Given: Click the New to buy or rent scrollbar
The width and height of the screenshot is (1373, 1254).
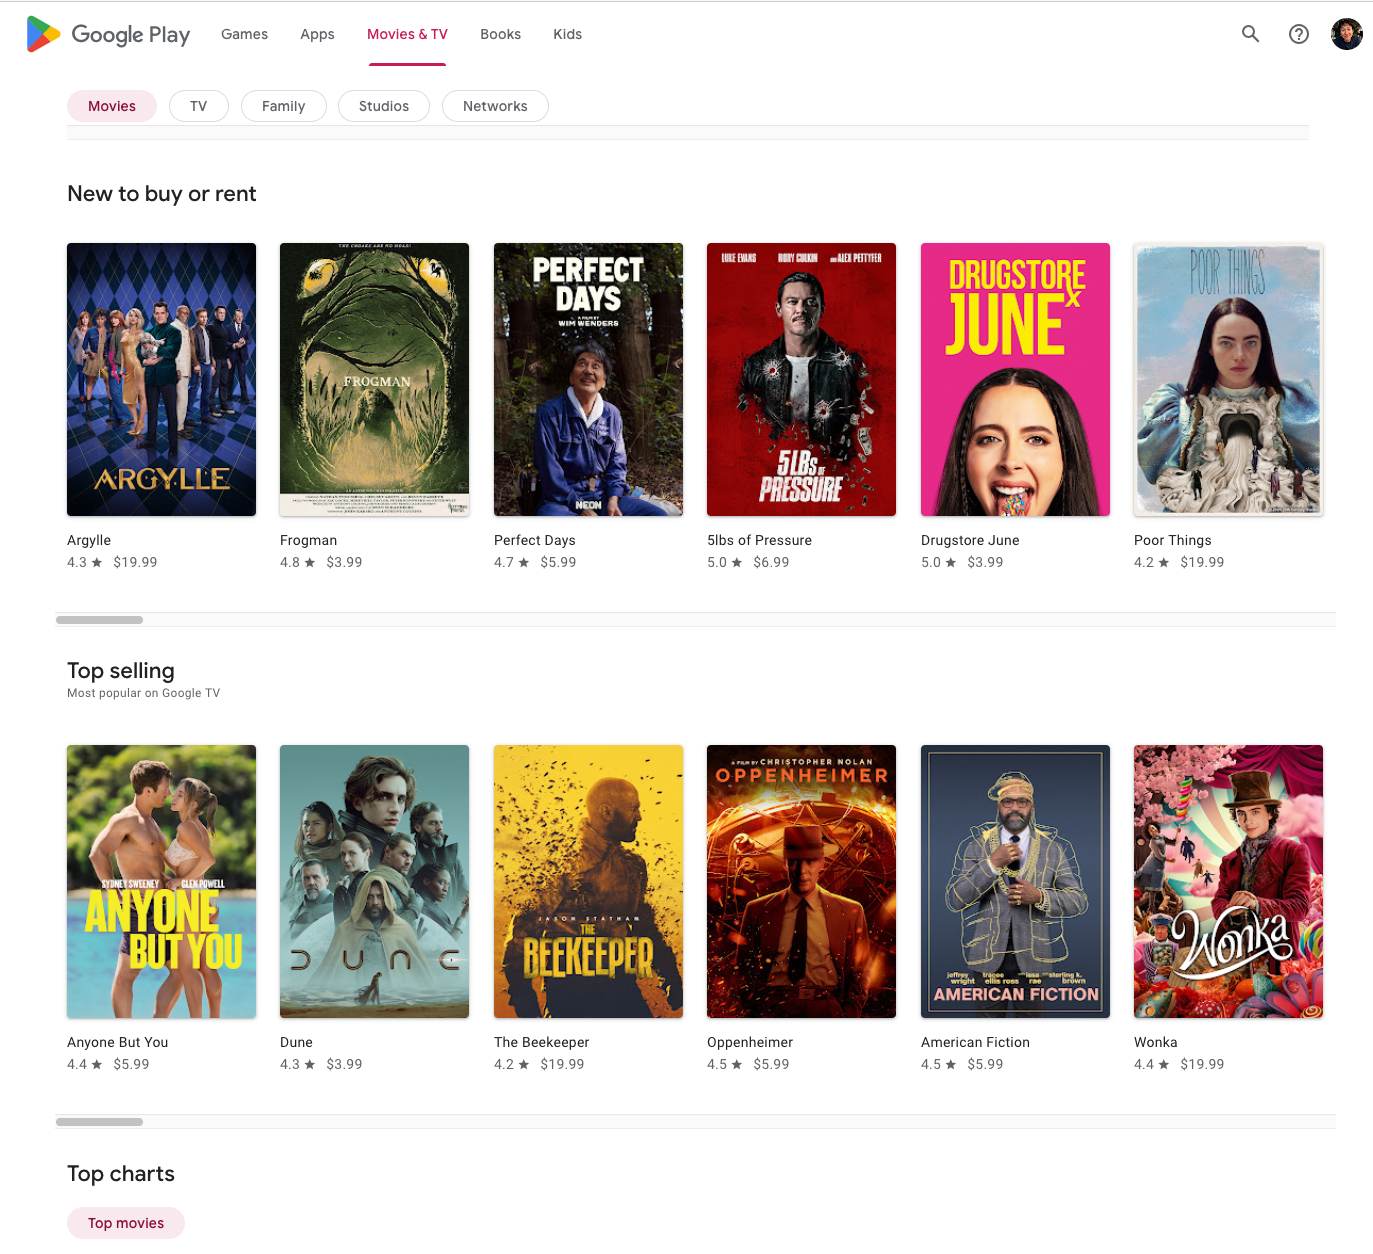Looking at the screenshot, I should click(x=99, y=620).
